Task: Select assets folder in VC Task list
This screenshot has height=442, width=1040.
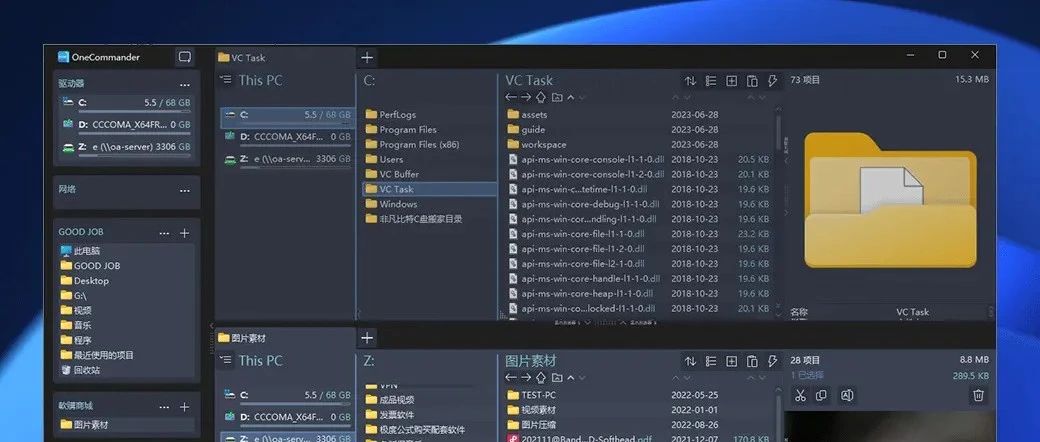Action: point(527,115)
